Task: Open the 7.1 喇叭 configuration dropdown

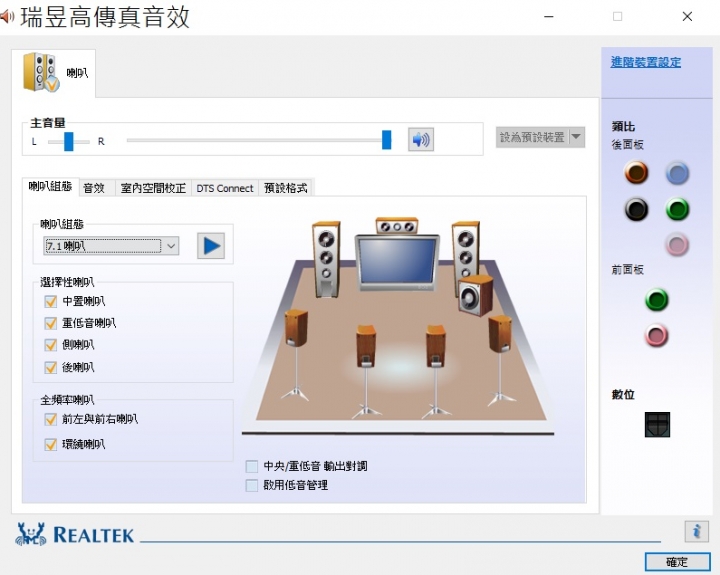Action: [x=111, y=246]
